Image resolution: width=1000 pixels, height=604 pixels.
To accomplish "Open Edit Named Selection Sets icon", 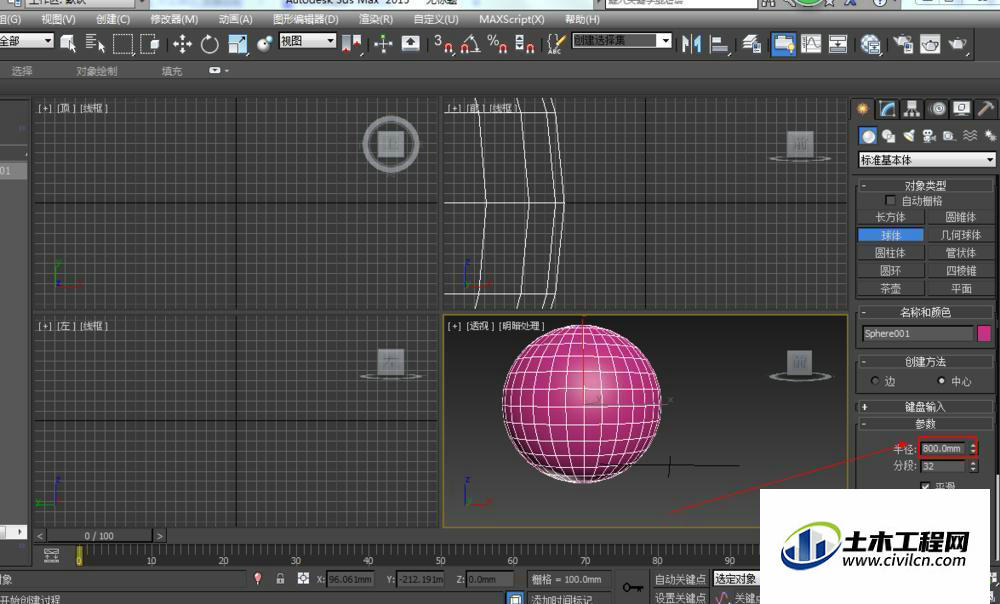I will [555, 44].
